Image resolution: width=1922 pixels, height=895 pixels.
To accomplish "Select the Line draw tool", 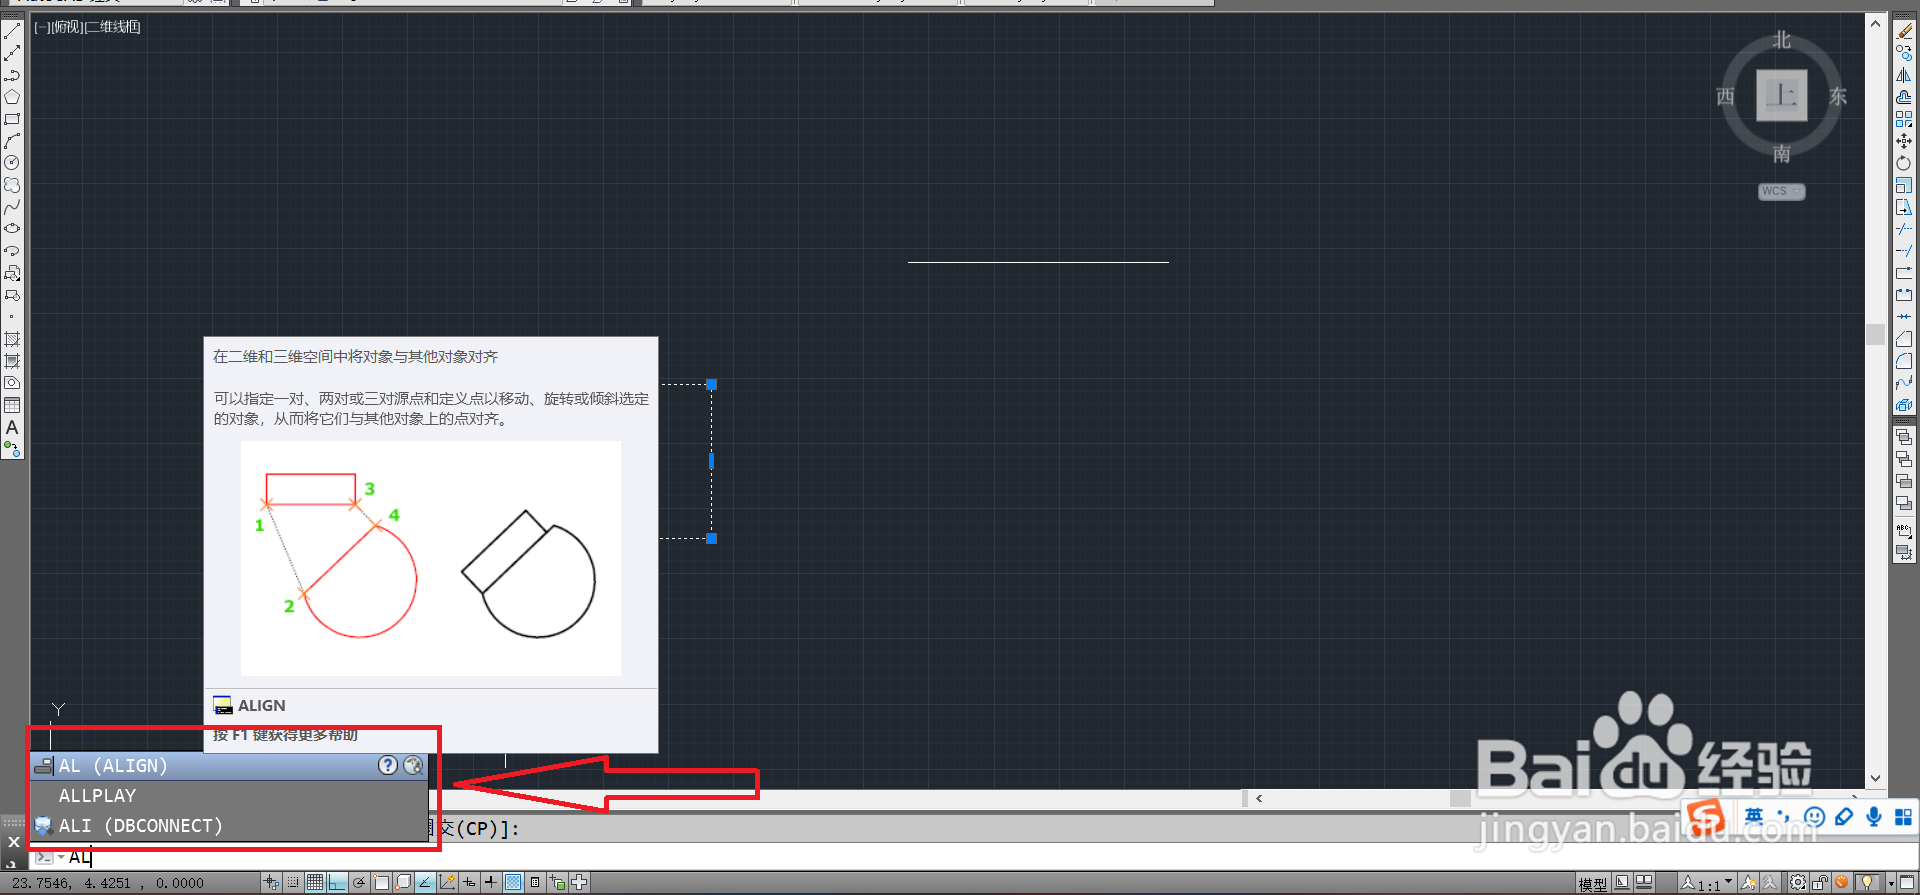I will [x=12, y=31].
